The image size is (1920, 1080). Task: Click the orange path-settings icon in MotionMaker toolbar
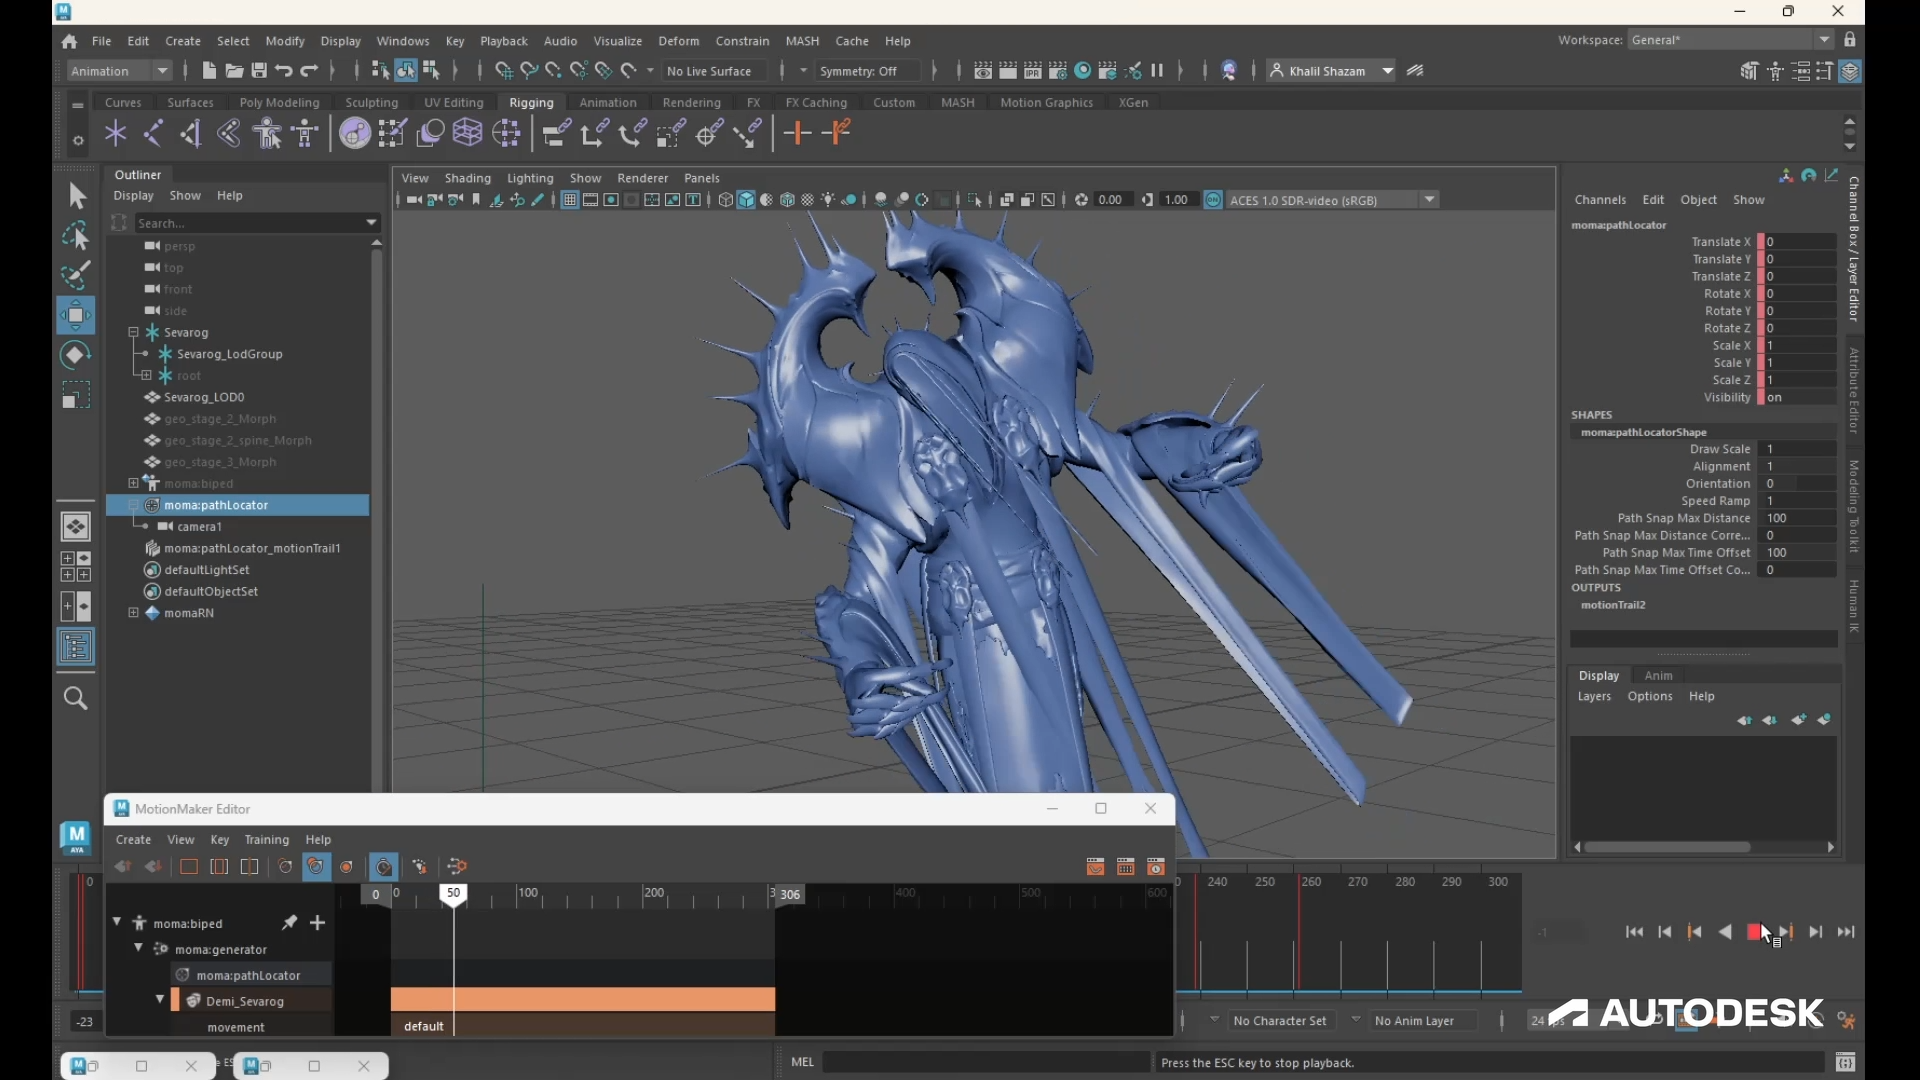pos(457,867)
